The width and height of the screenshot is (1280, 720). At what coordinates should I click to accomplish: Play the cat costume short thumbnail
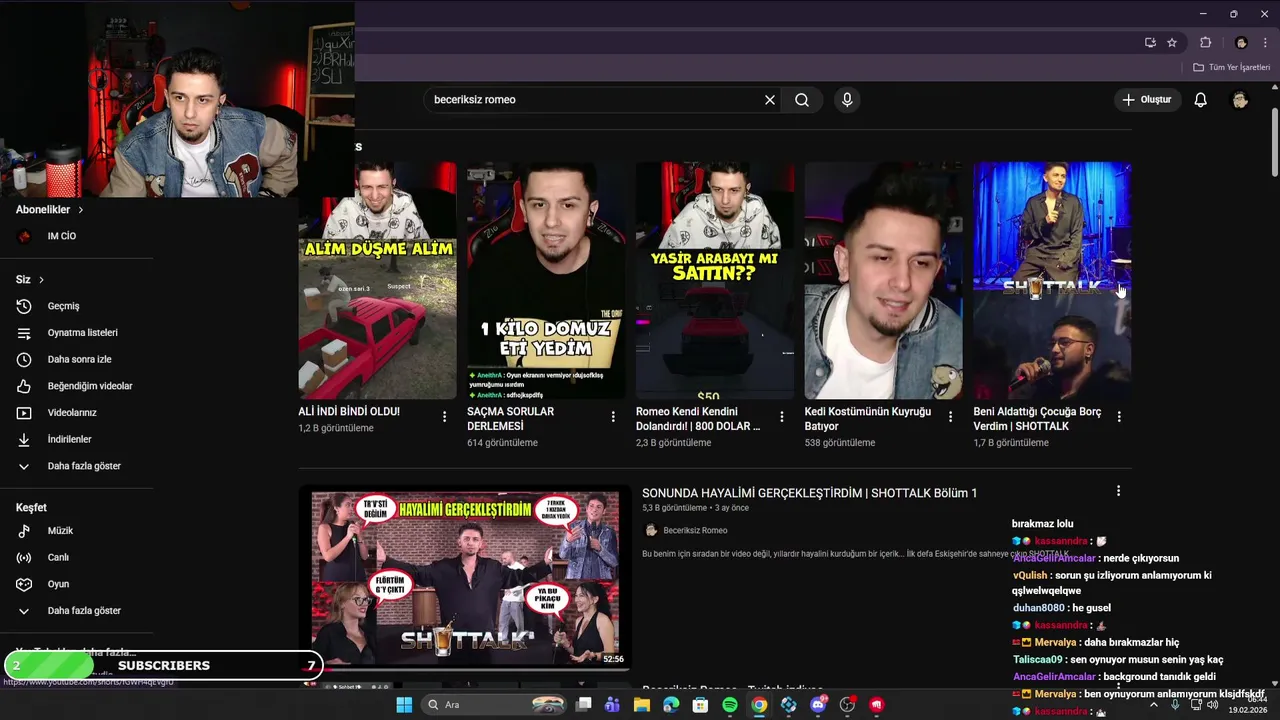(x=883, y=281)
